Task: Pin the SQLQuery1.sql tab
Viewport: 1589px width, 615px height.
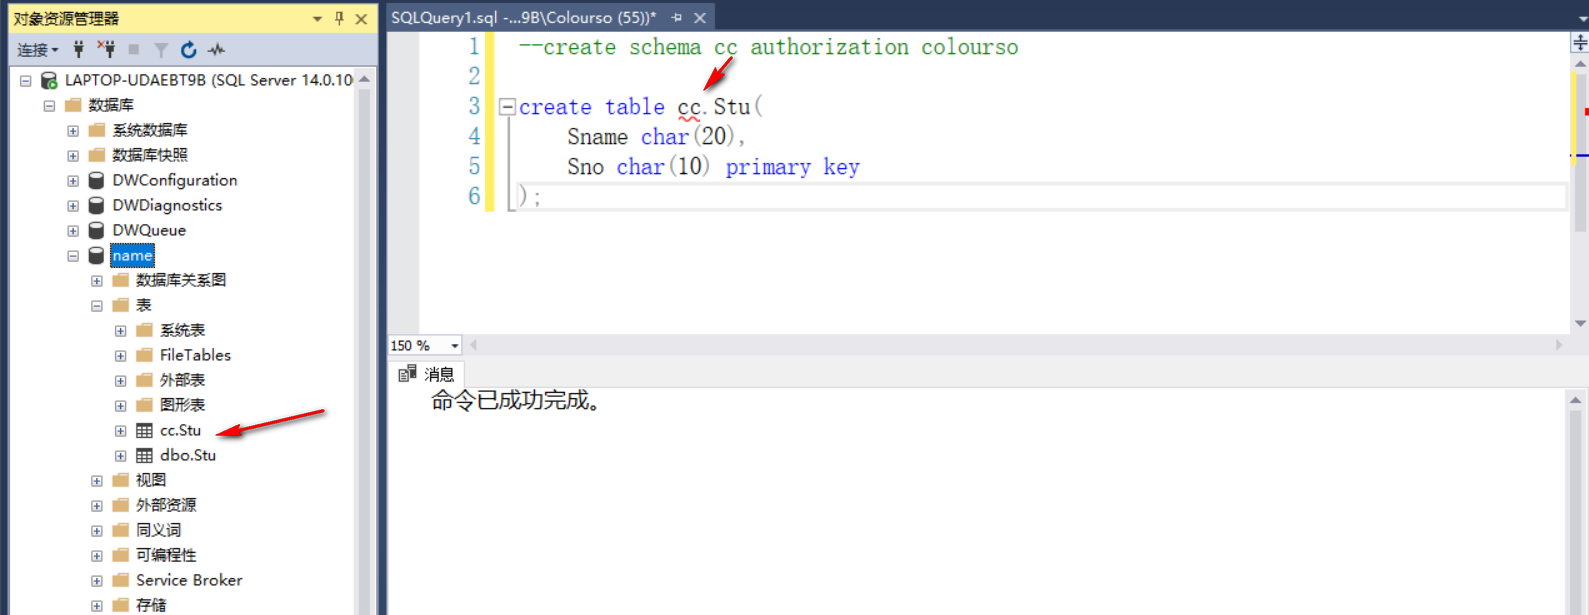Action: [x=677, y=17]
